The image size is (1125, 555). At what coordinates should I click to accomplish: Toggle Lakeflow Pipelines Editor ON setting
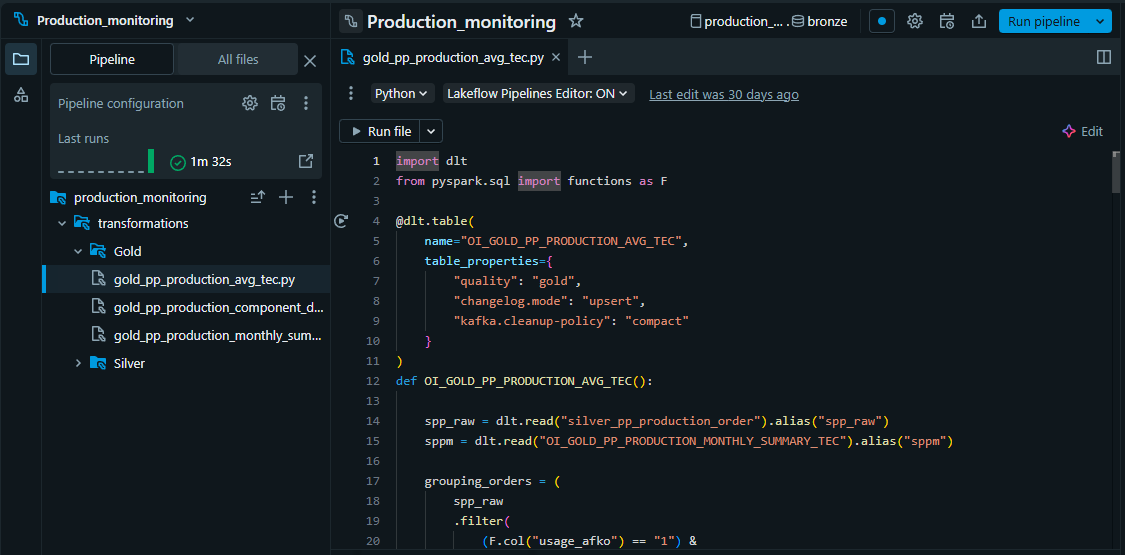click(x=538, y=93)
